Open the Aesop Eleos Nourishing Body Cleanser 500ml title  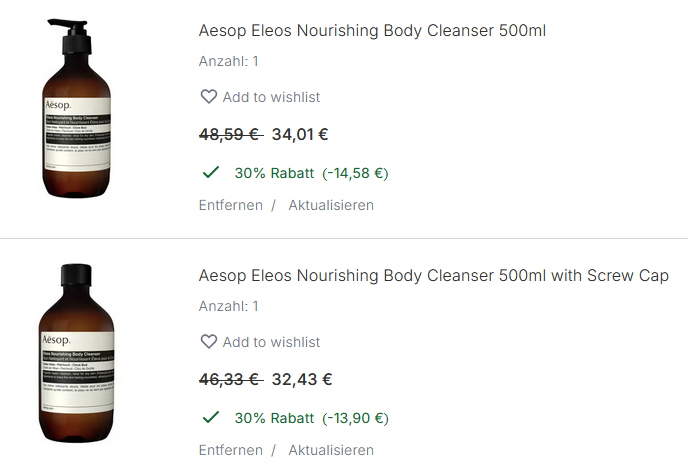[372, 30]
